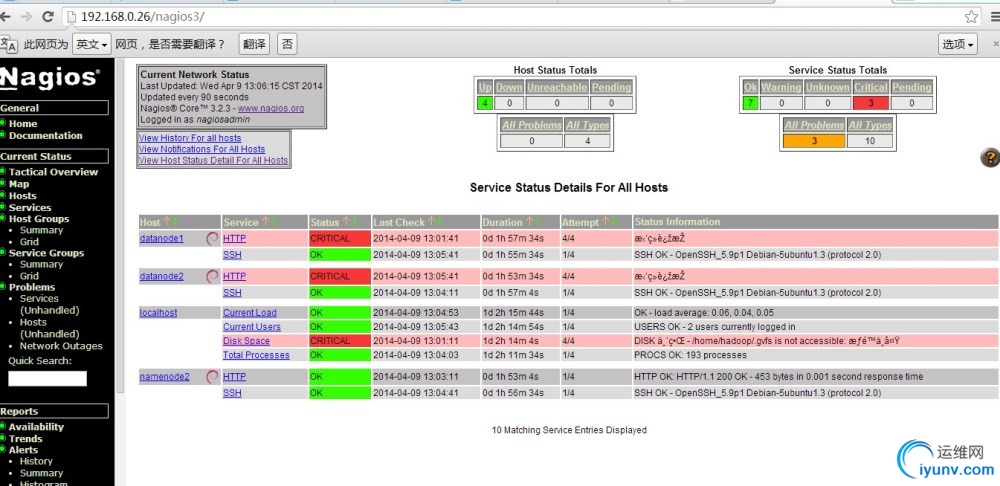Image resolution: width=1000 pixels, height=486 pixels.
Task: Click the 翻译 translate button
Action: tap(254, 44)
